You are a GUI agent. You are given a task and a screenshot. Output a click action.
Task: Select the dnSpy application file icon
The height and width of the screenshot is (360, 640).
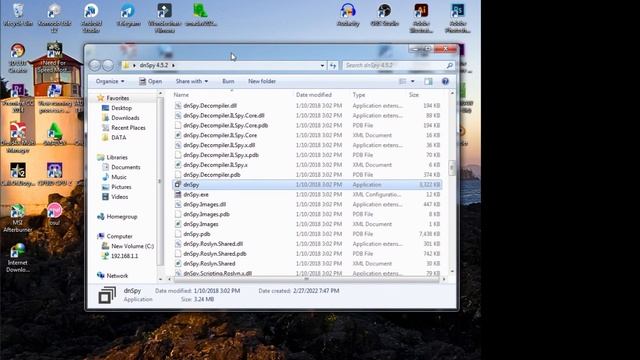pyautogui.click(x=178, y=184)
